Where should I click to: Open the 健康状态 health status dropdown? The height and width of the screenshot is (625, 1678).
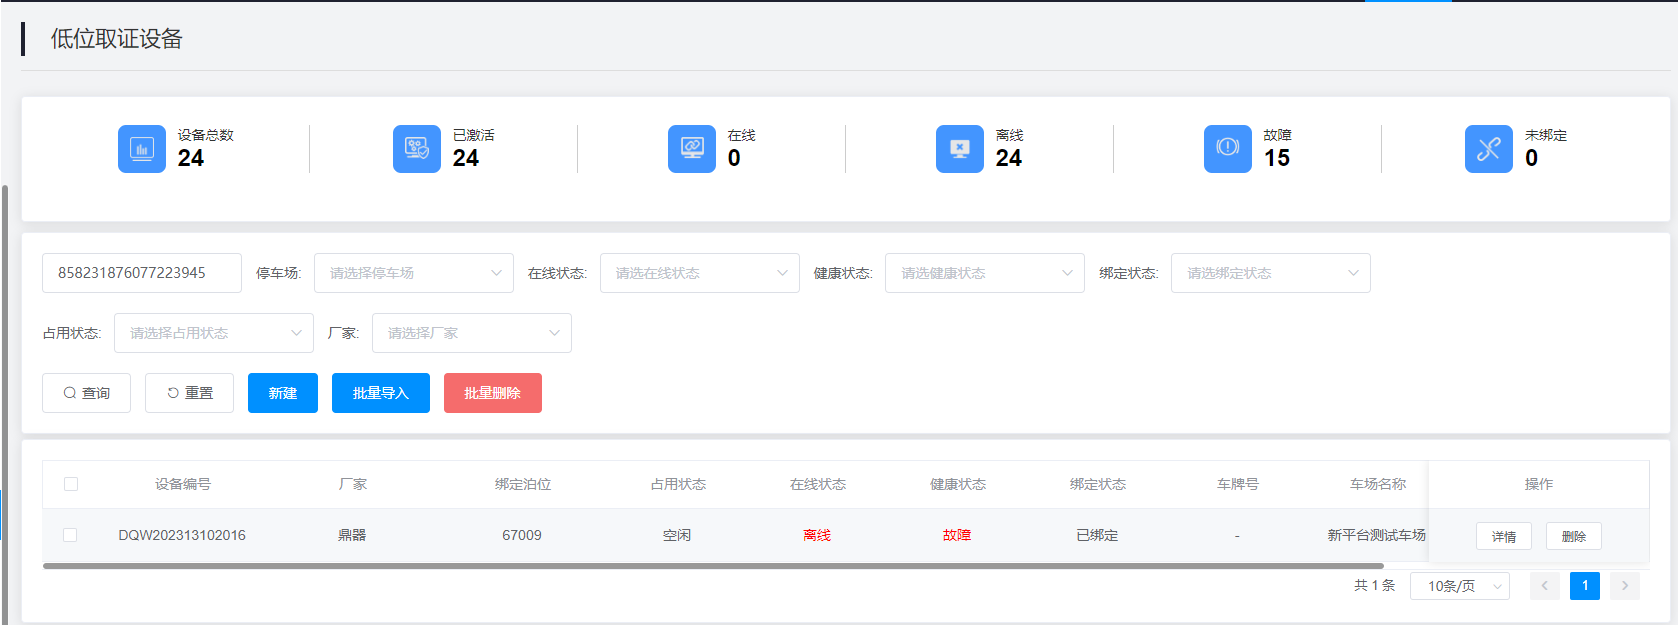(x=985, y=273)
